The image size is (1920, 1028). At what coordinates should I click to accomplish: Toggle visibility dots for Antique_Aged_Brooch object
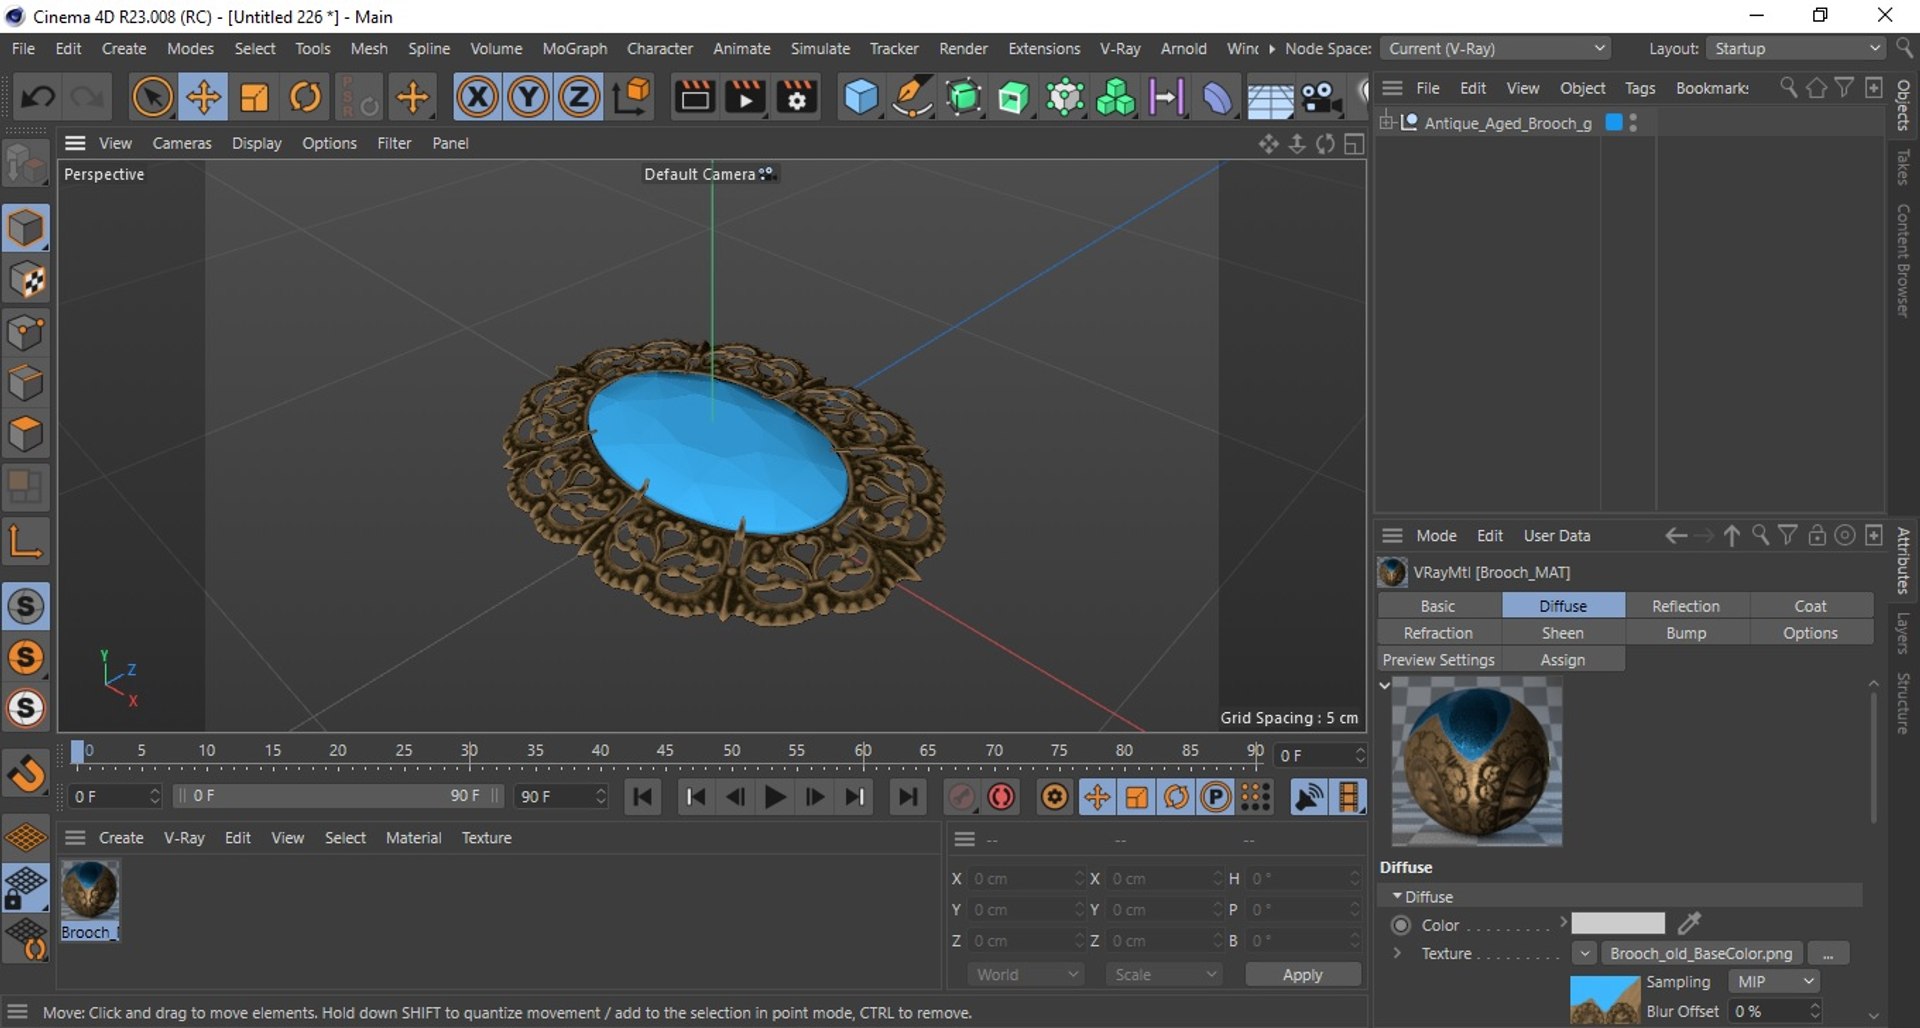1633,122
